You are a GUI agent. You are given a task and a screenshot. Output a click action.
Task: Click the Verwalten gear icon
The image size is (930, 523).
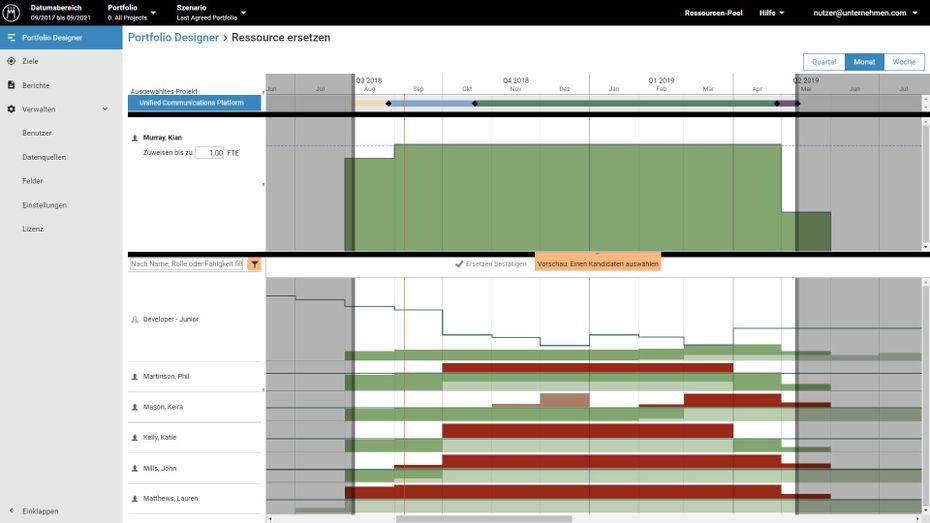pyautogui.click(x=11, y=109)
